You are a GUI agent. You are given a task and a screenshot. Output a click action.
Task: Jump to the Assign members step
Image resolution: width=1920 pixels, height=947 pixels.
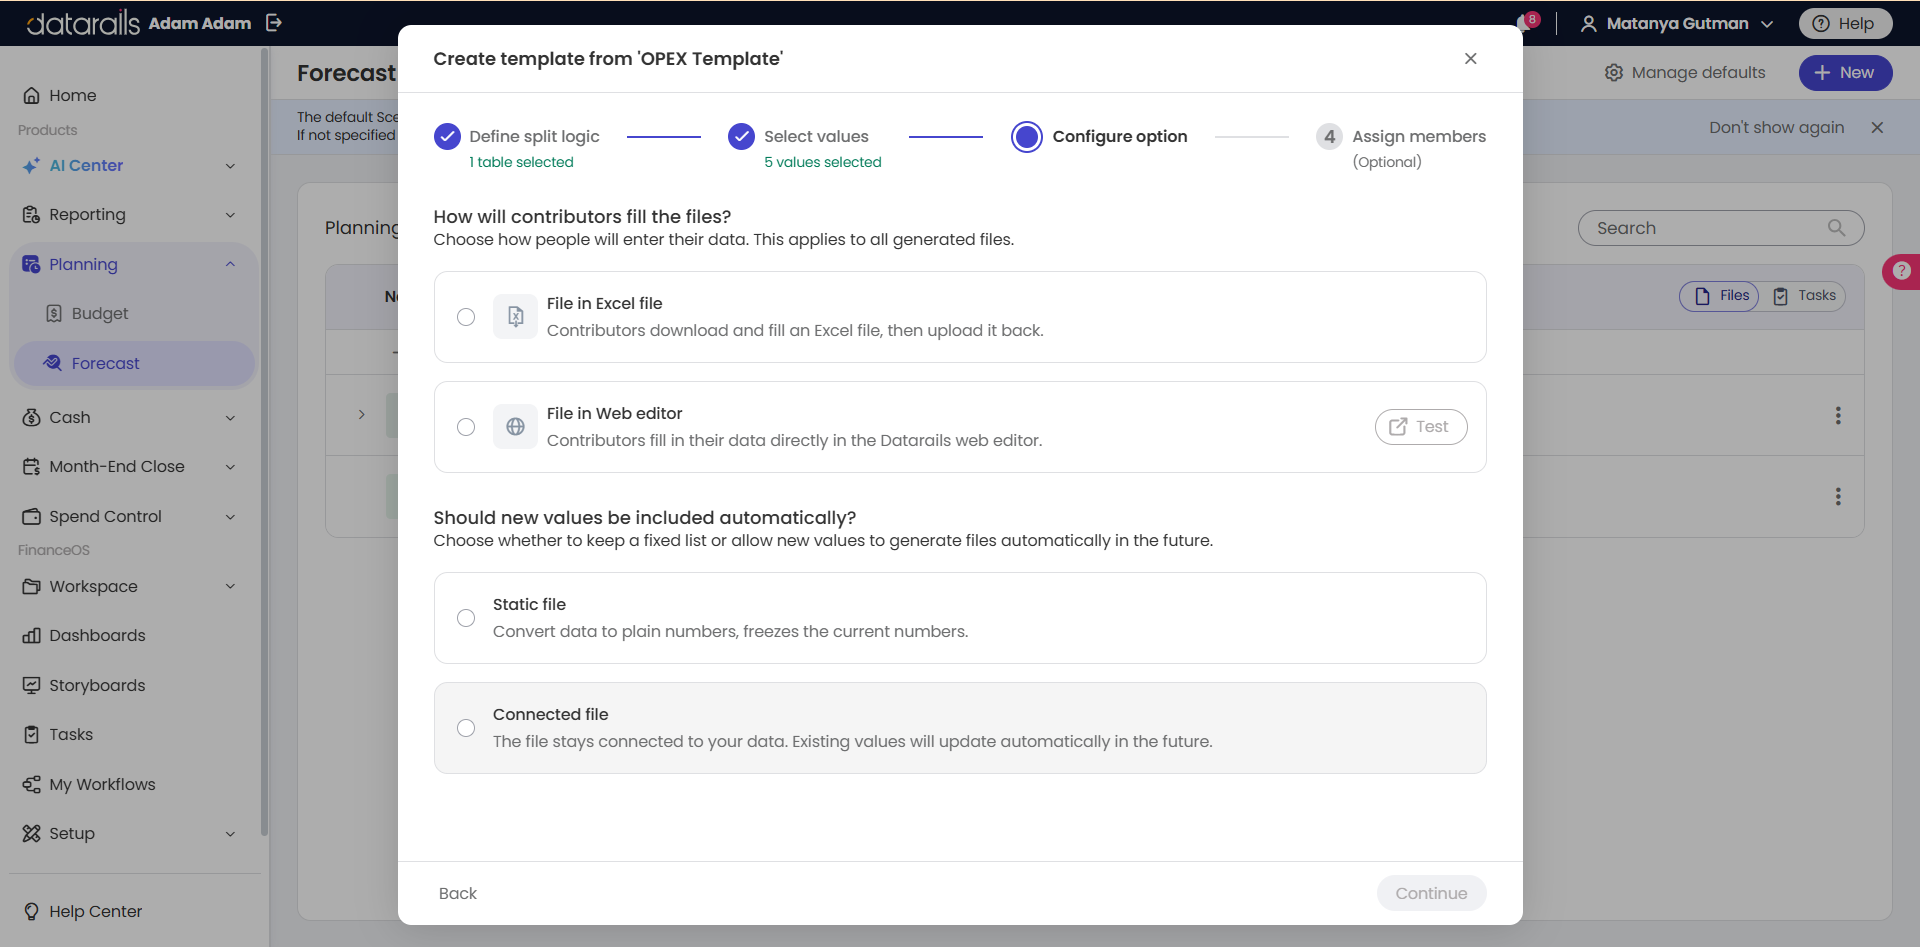pos(1401,147)
